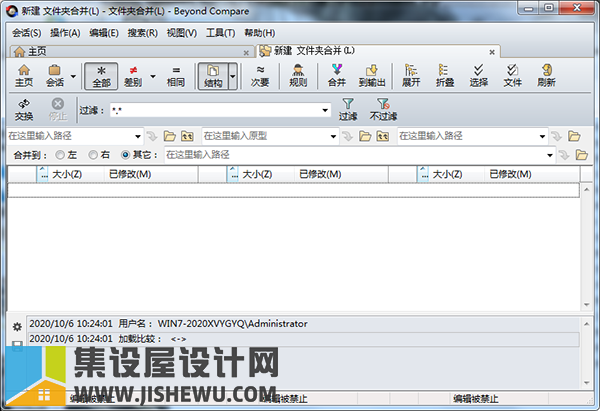600x411 pixels.
Task: Open the 会话 sessions toolbar icon
Action: pos(55,76)
